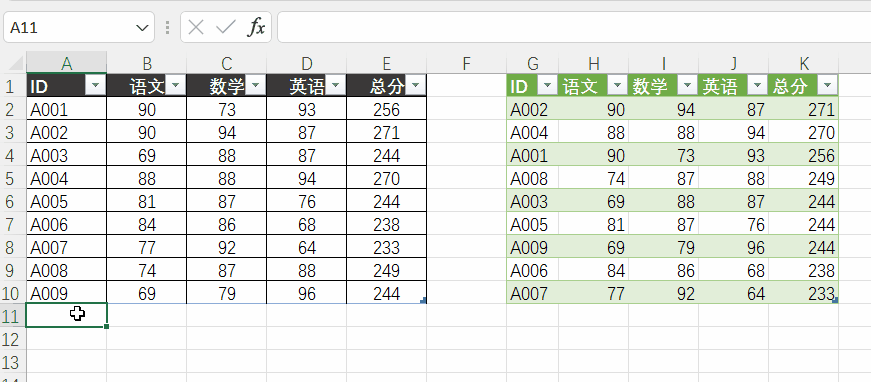Open filter dropdown for 数学 in column C
This screenshot has height=382, width=871.
click(x=255, y=86)
